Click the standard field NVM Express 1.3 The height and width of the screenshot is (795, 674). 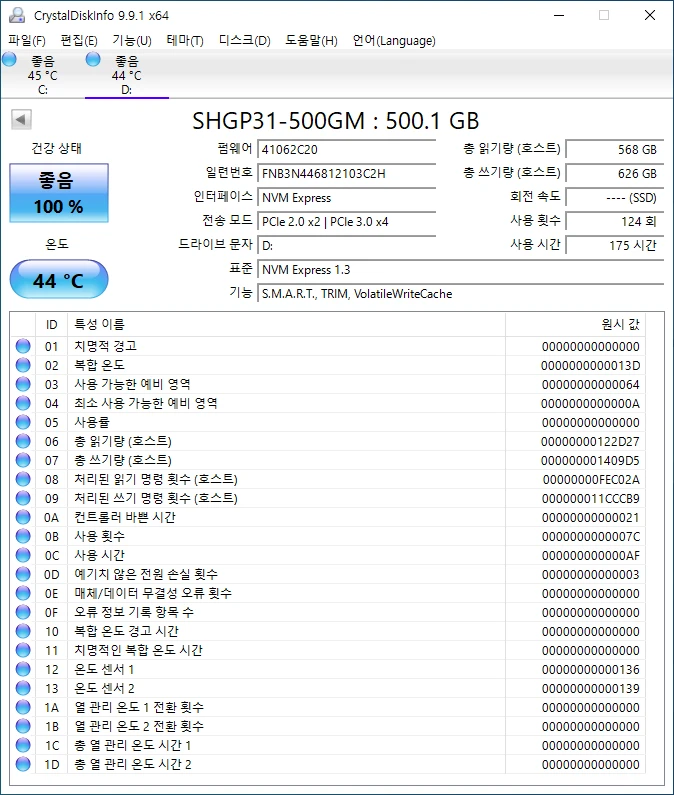click(461, 270)
